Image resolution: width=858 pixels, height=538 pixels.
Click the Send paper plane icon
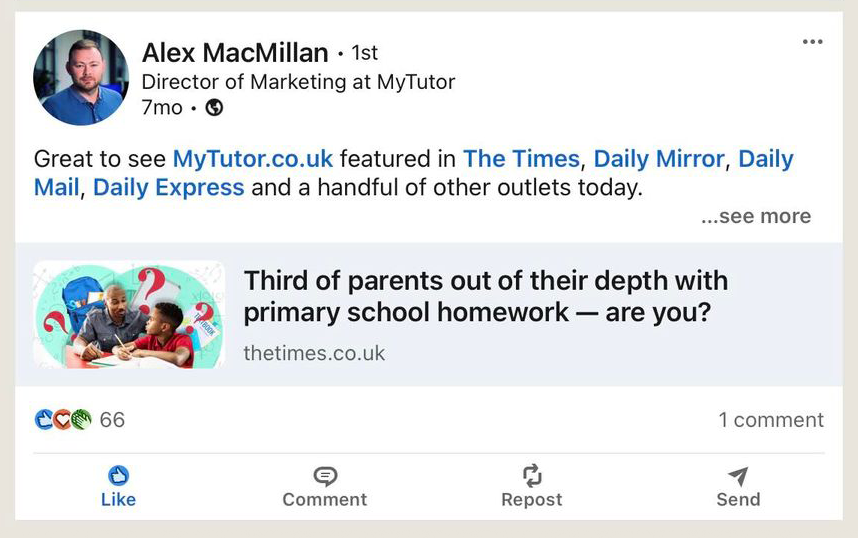coord(738,476)
